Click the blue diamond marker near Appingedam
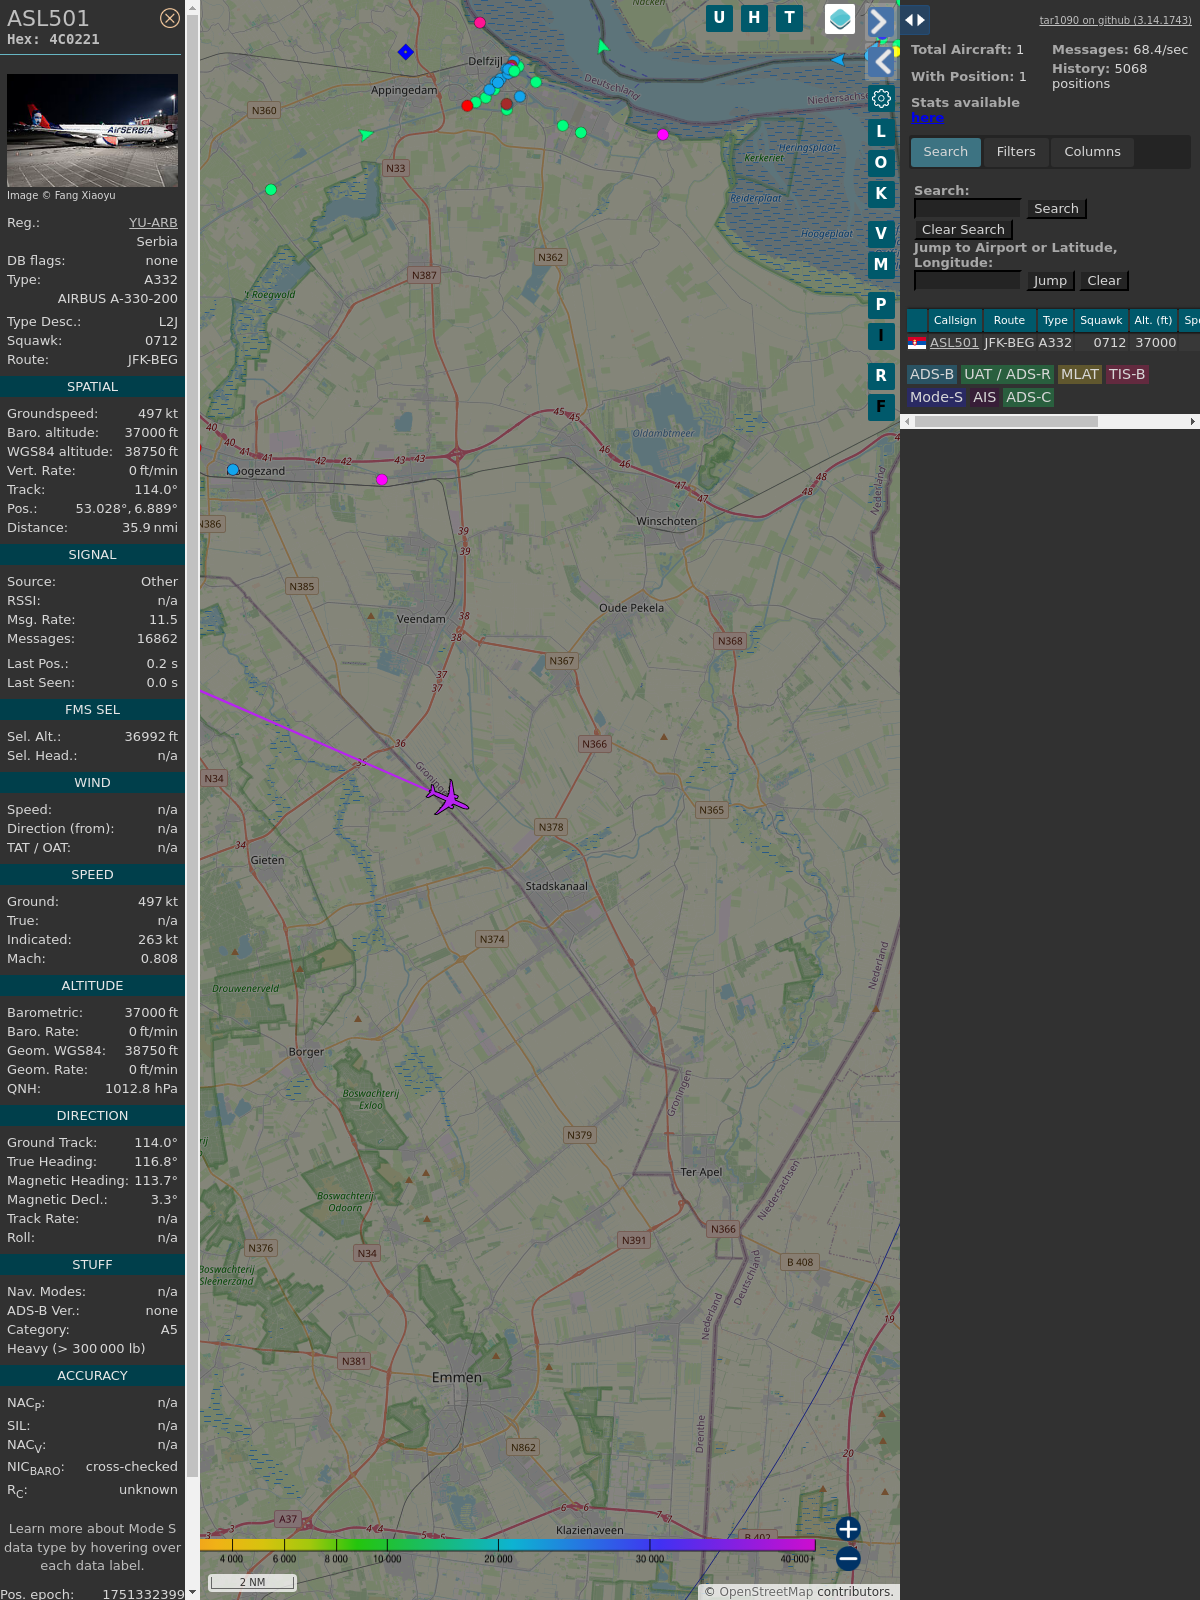This screenshot has height=1600, width=1200. [x=405, y=52]
